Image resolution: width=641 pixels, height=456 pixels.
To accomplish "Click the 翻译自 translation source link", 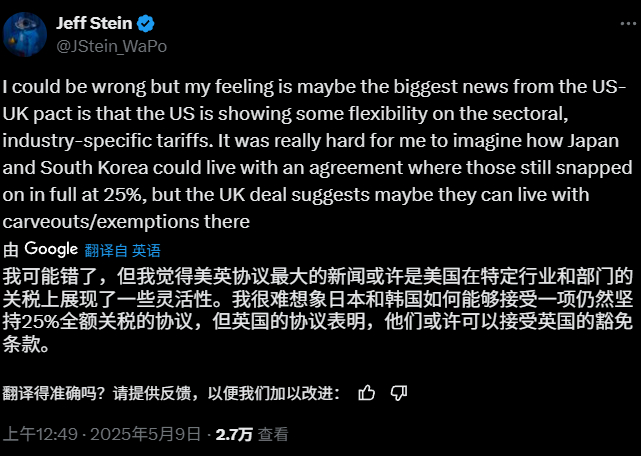I will (x=104, y=250).
